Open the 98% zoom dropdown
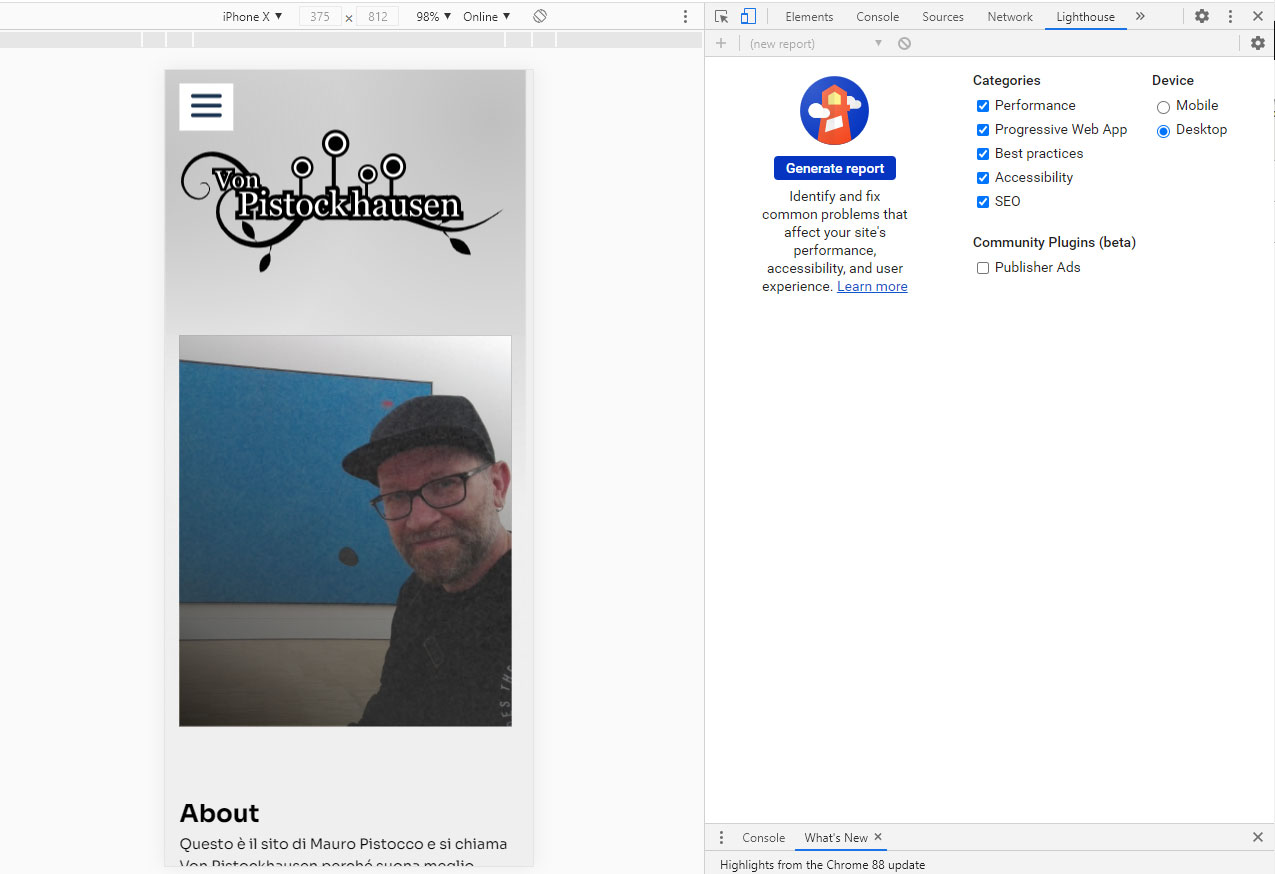 click(x=433, y=17)
